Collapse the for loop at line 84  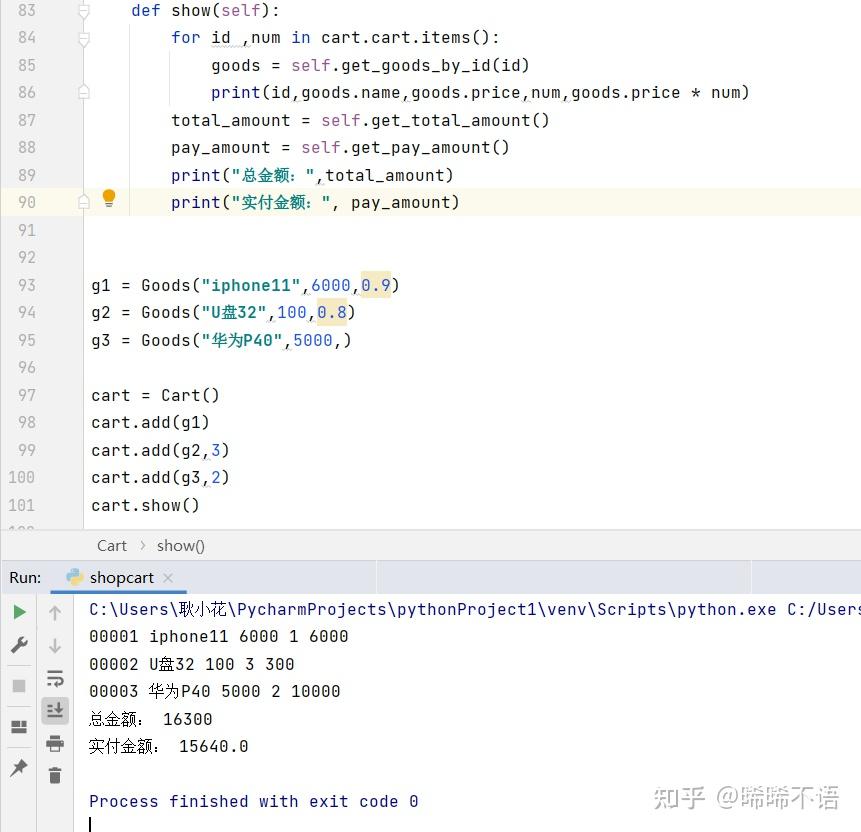point(84,36)
